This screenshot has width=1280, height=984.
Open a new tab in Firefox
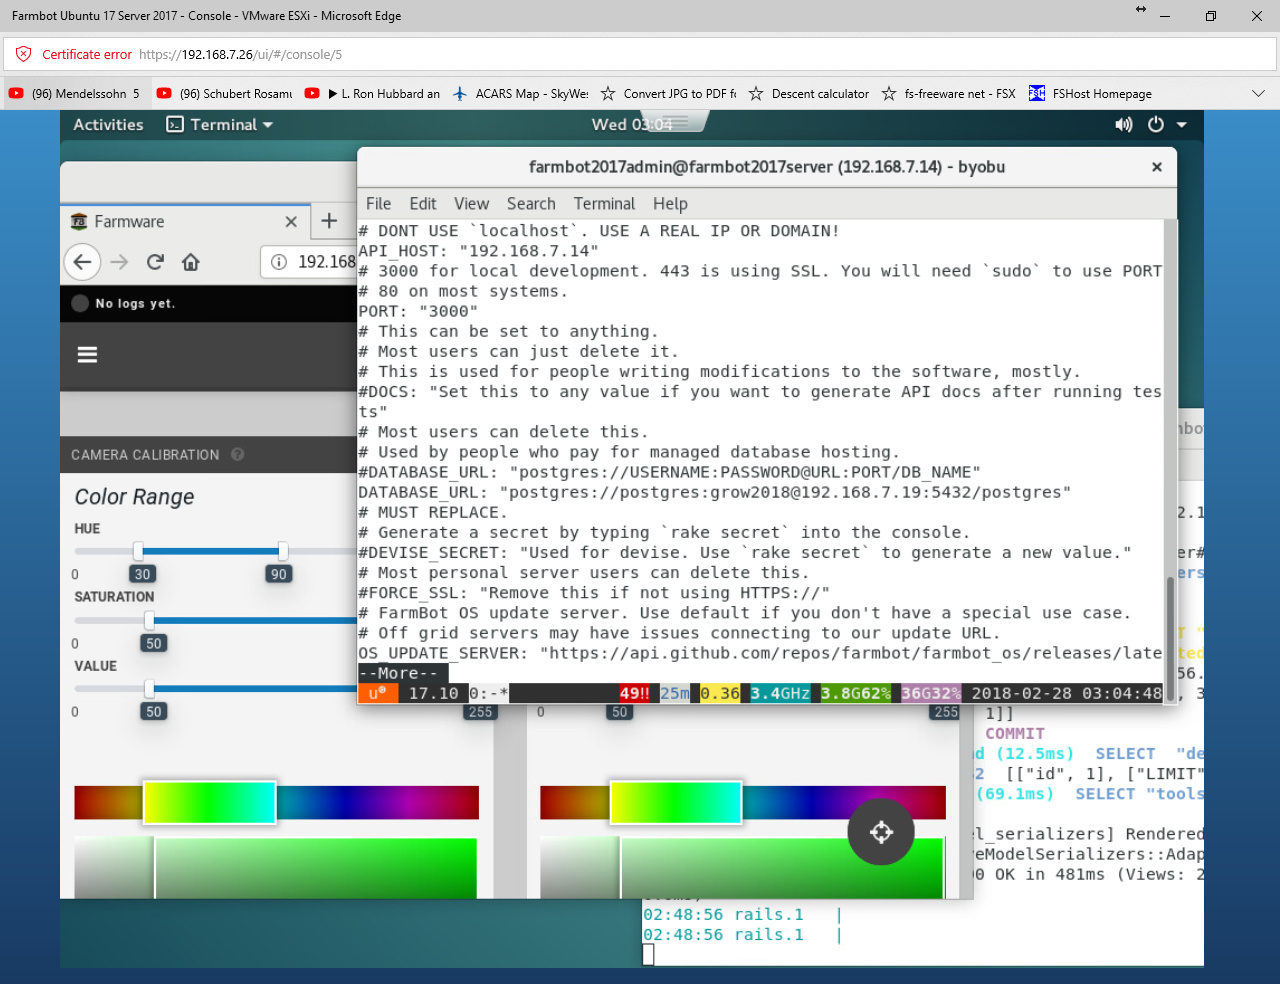tap(329, 221)
